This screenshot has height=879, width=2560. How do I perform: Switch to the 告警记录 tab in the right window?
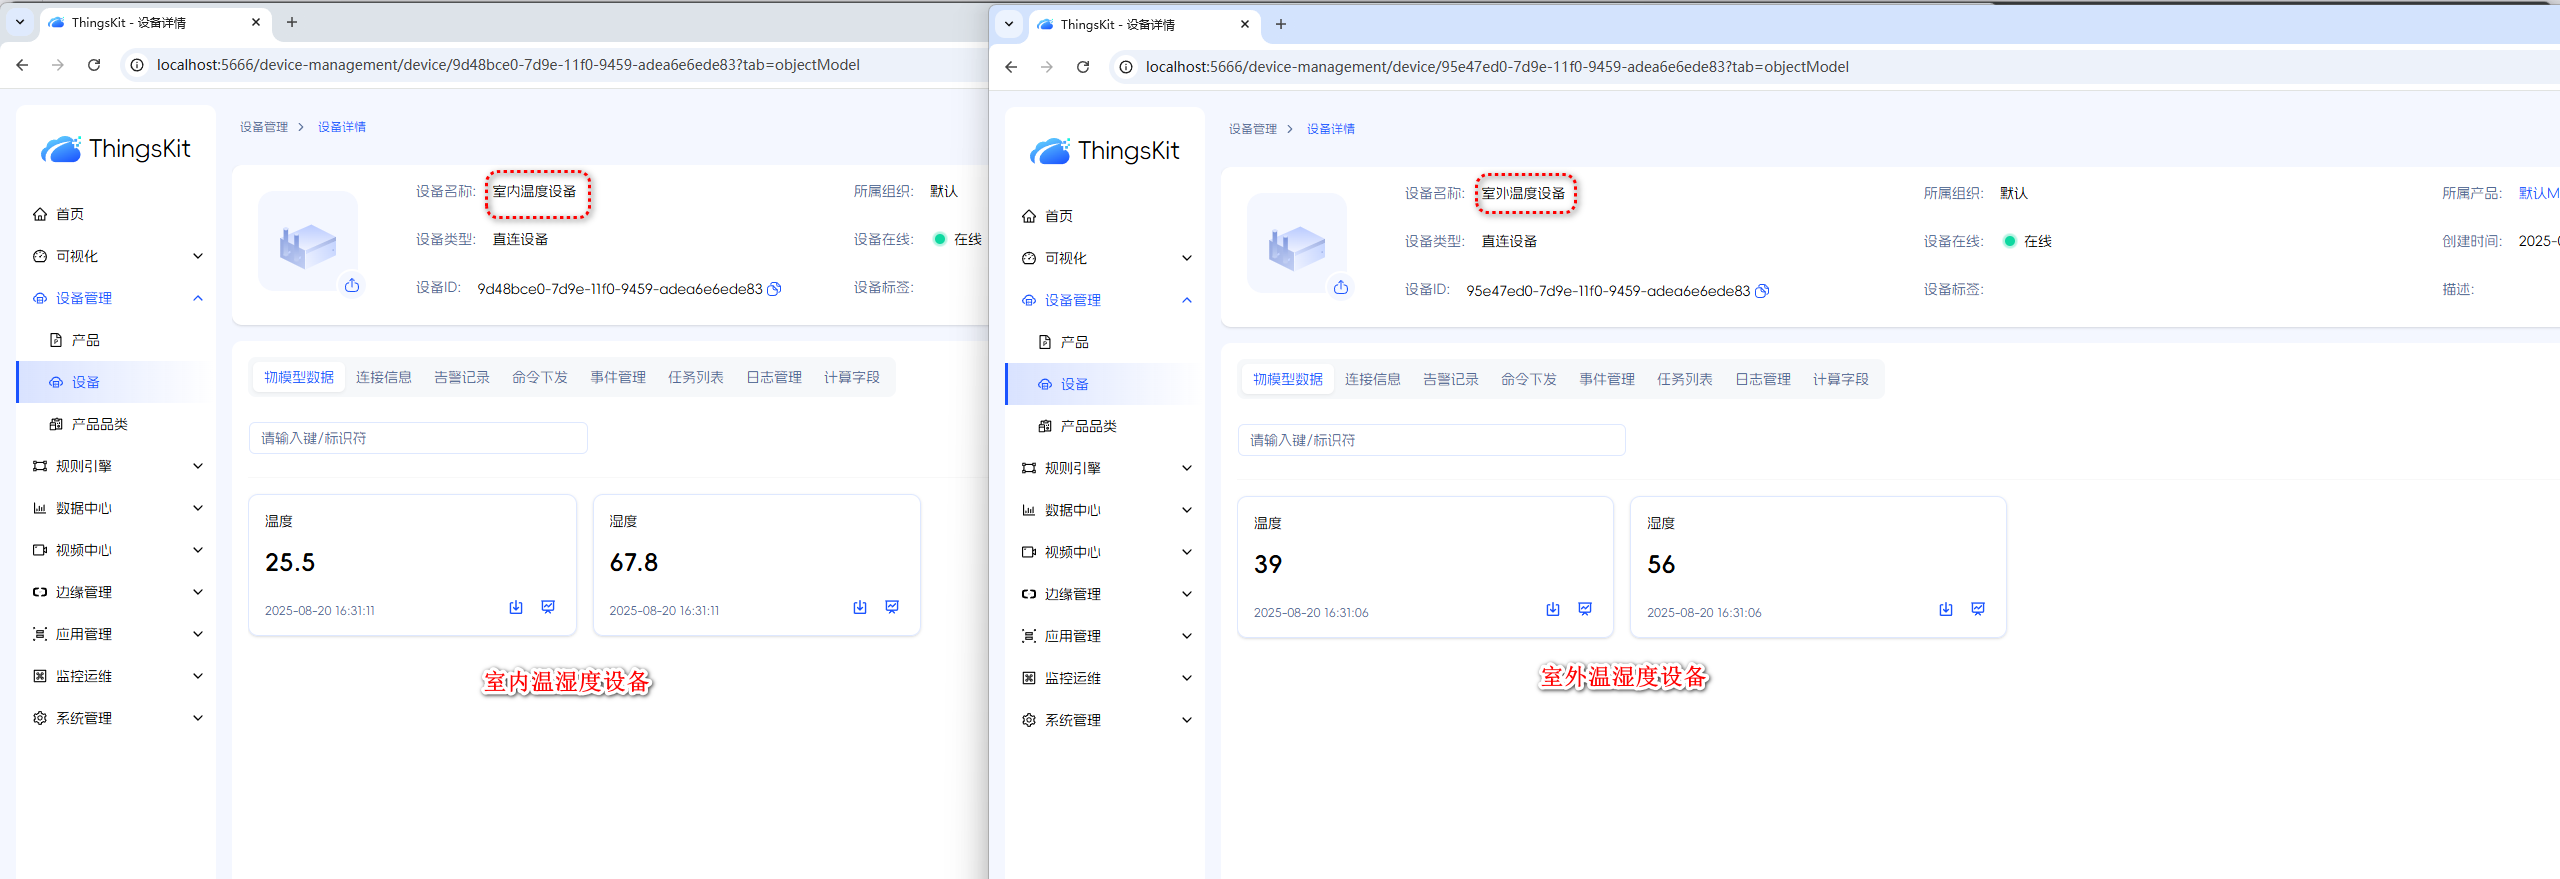pyautogui.click(x=1450, y=379)
